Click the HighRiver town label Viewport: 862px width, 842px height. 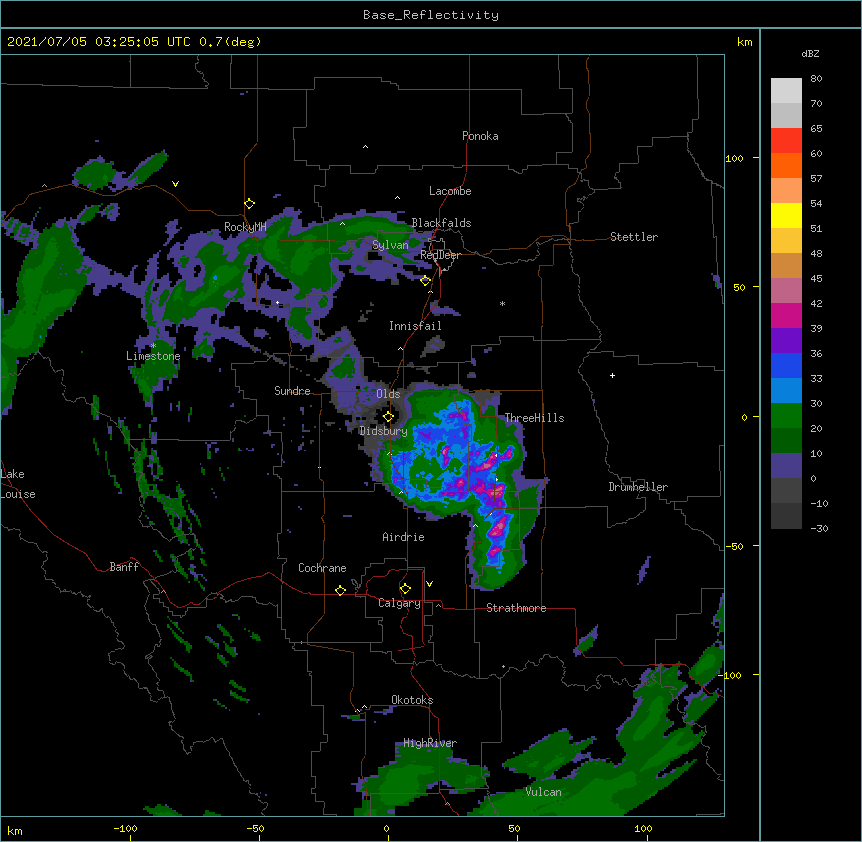pyautogui.click(x=430, y=743)
